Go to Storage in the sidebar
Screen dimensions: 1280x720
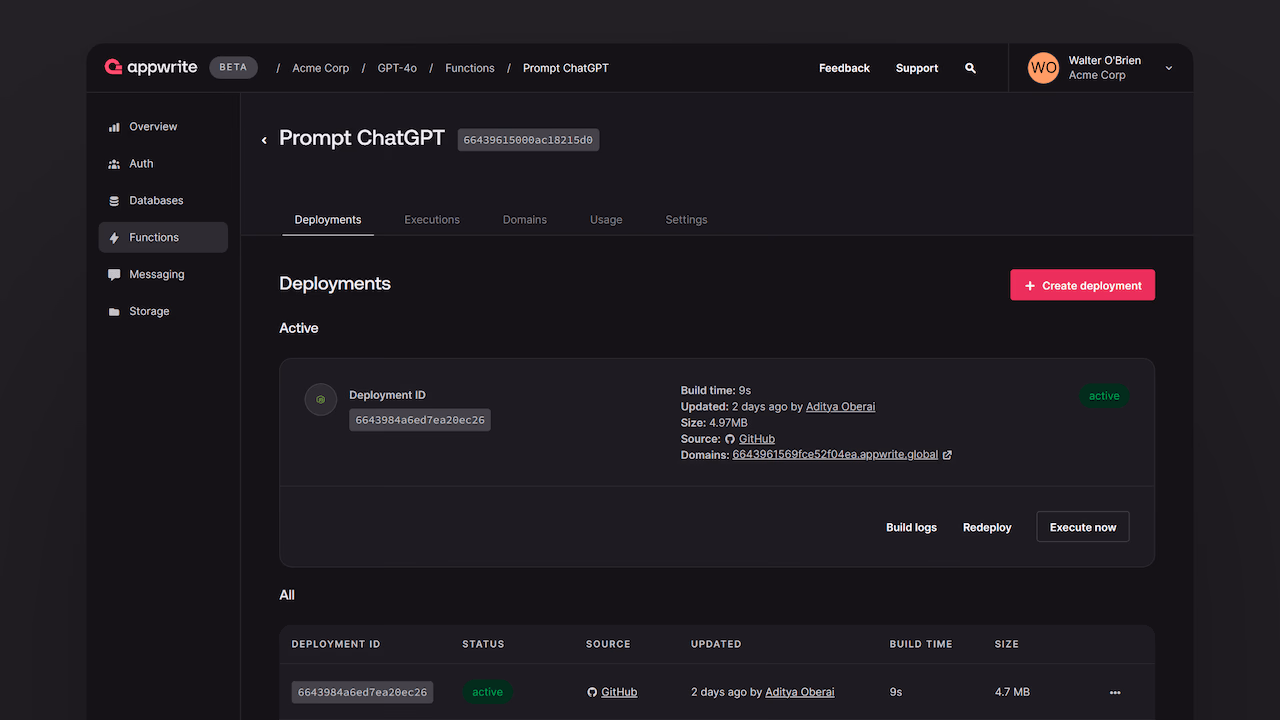pyautogui.click(x=163, y=312)
